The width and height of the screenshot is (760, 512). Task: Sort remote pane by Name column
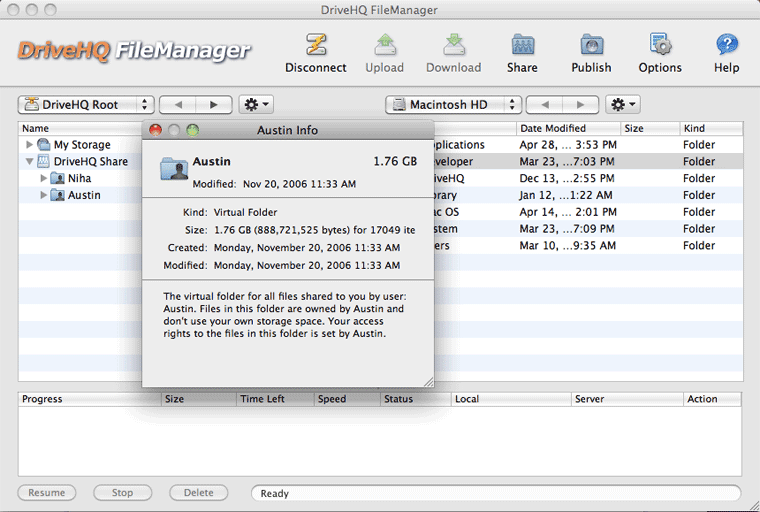tap(80, 128)
